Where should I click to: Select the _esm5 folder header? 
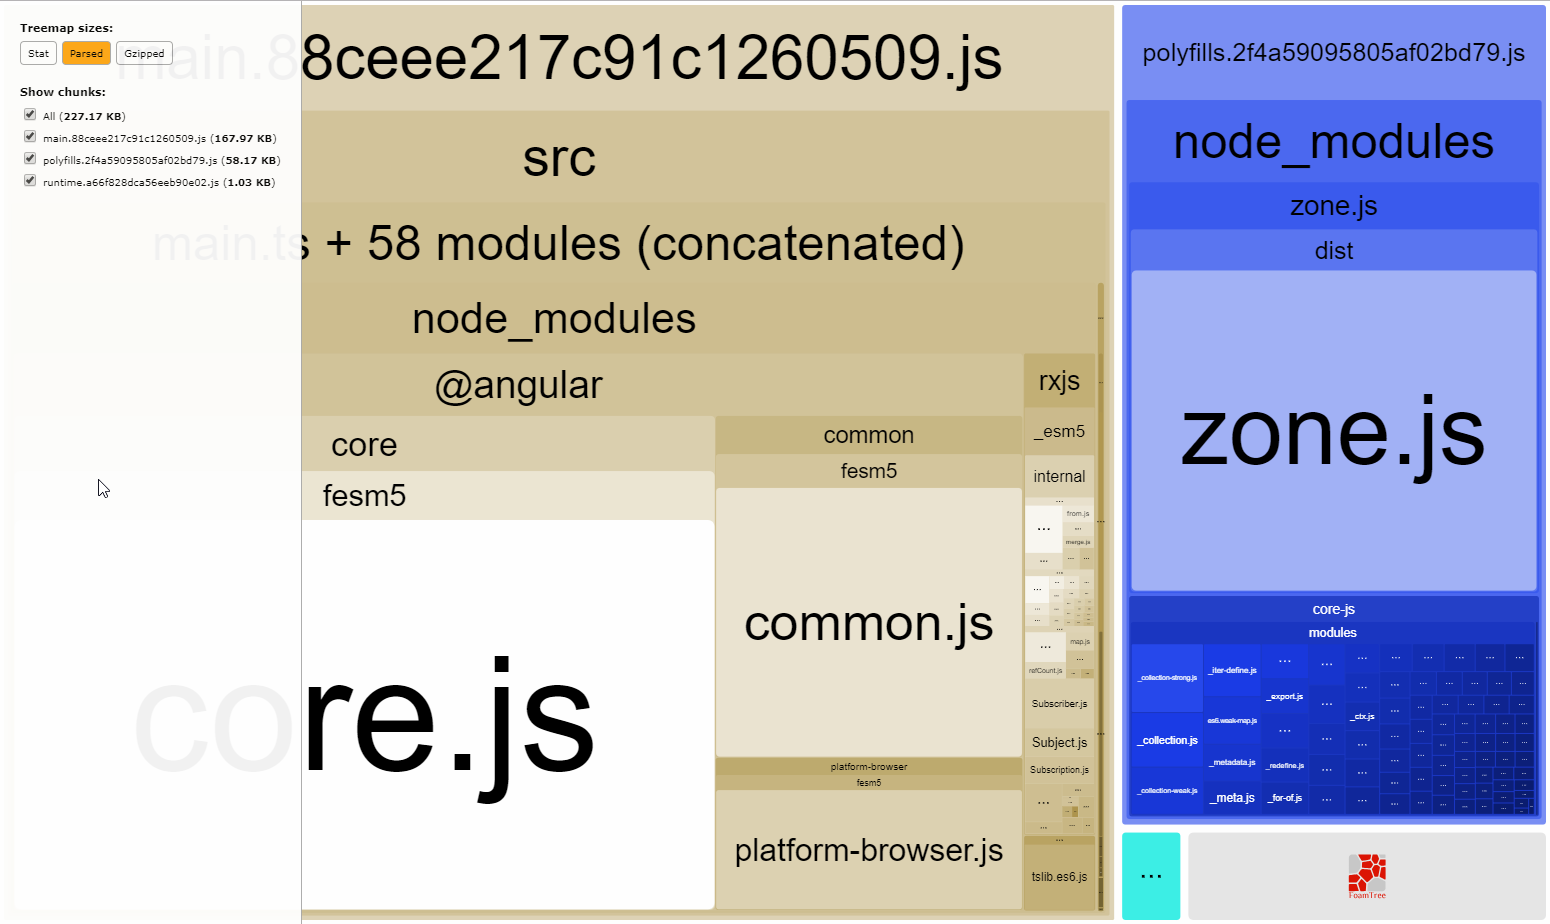point(1059,432)
